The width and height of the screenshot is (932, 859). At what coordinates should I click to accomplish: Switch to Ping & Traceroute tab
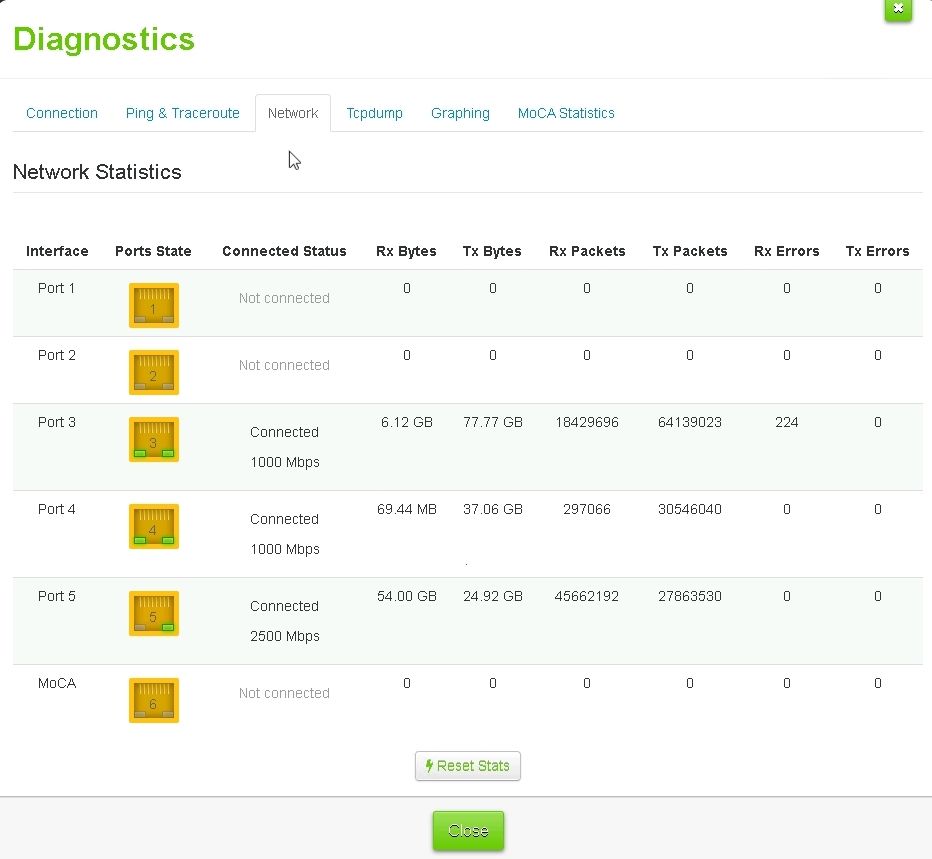coord(182,113)
